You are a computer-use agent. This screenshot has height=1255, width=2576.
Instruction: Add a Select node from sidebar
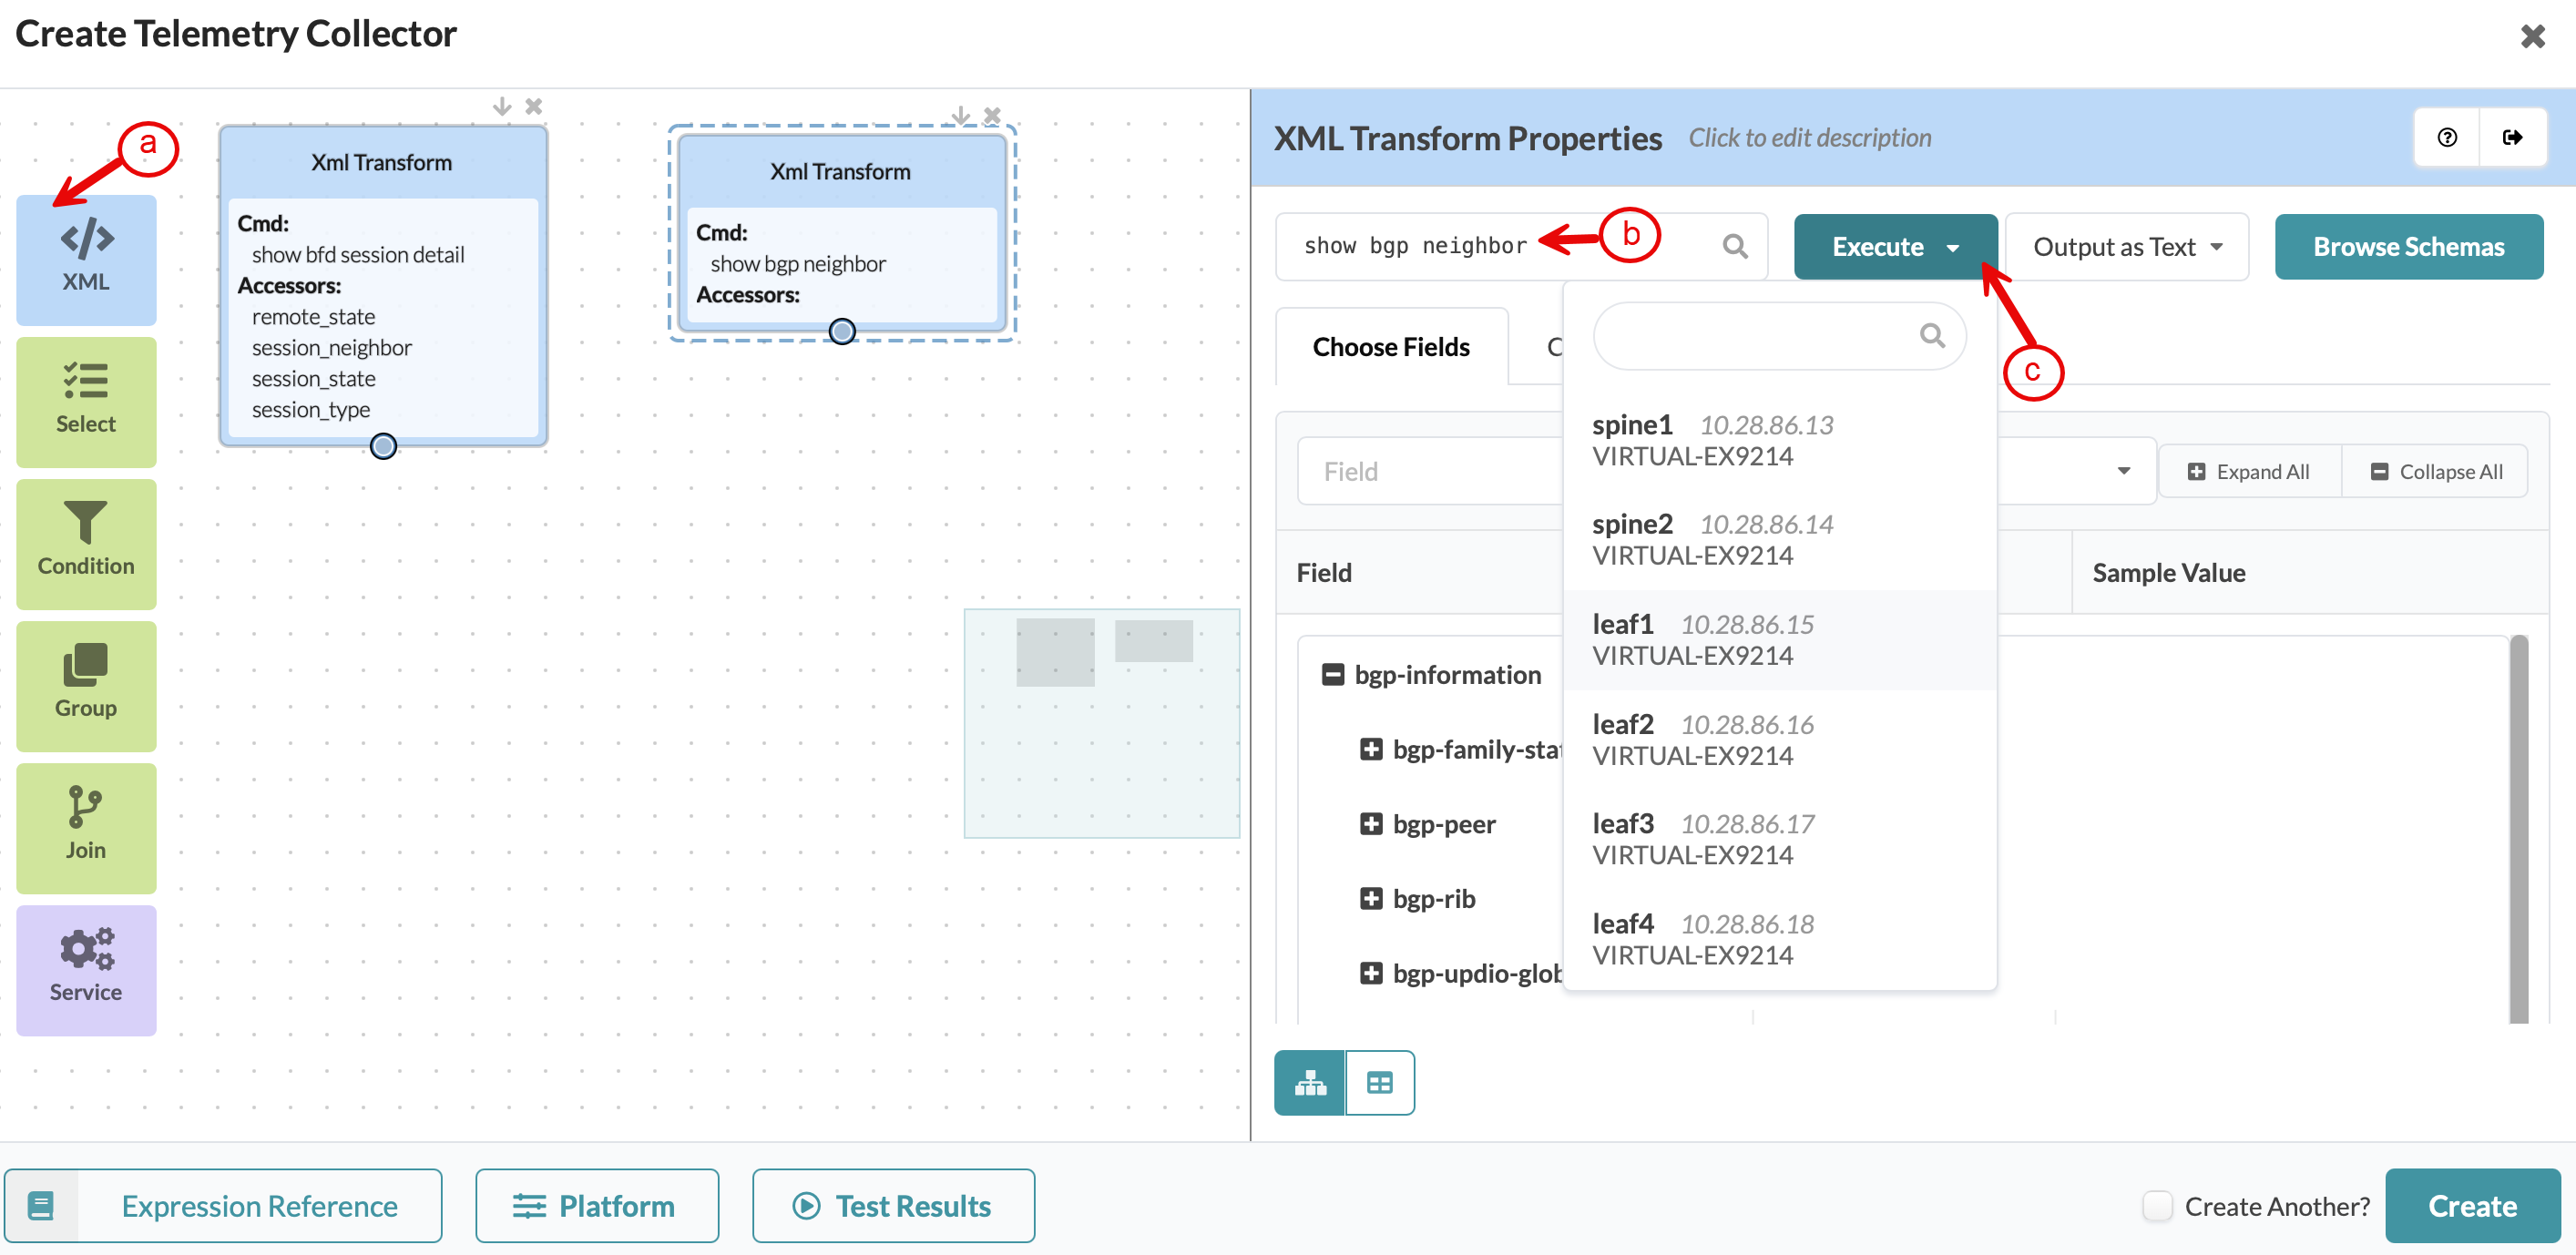coord(86,402)
